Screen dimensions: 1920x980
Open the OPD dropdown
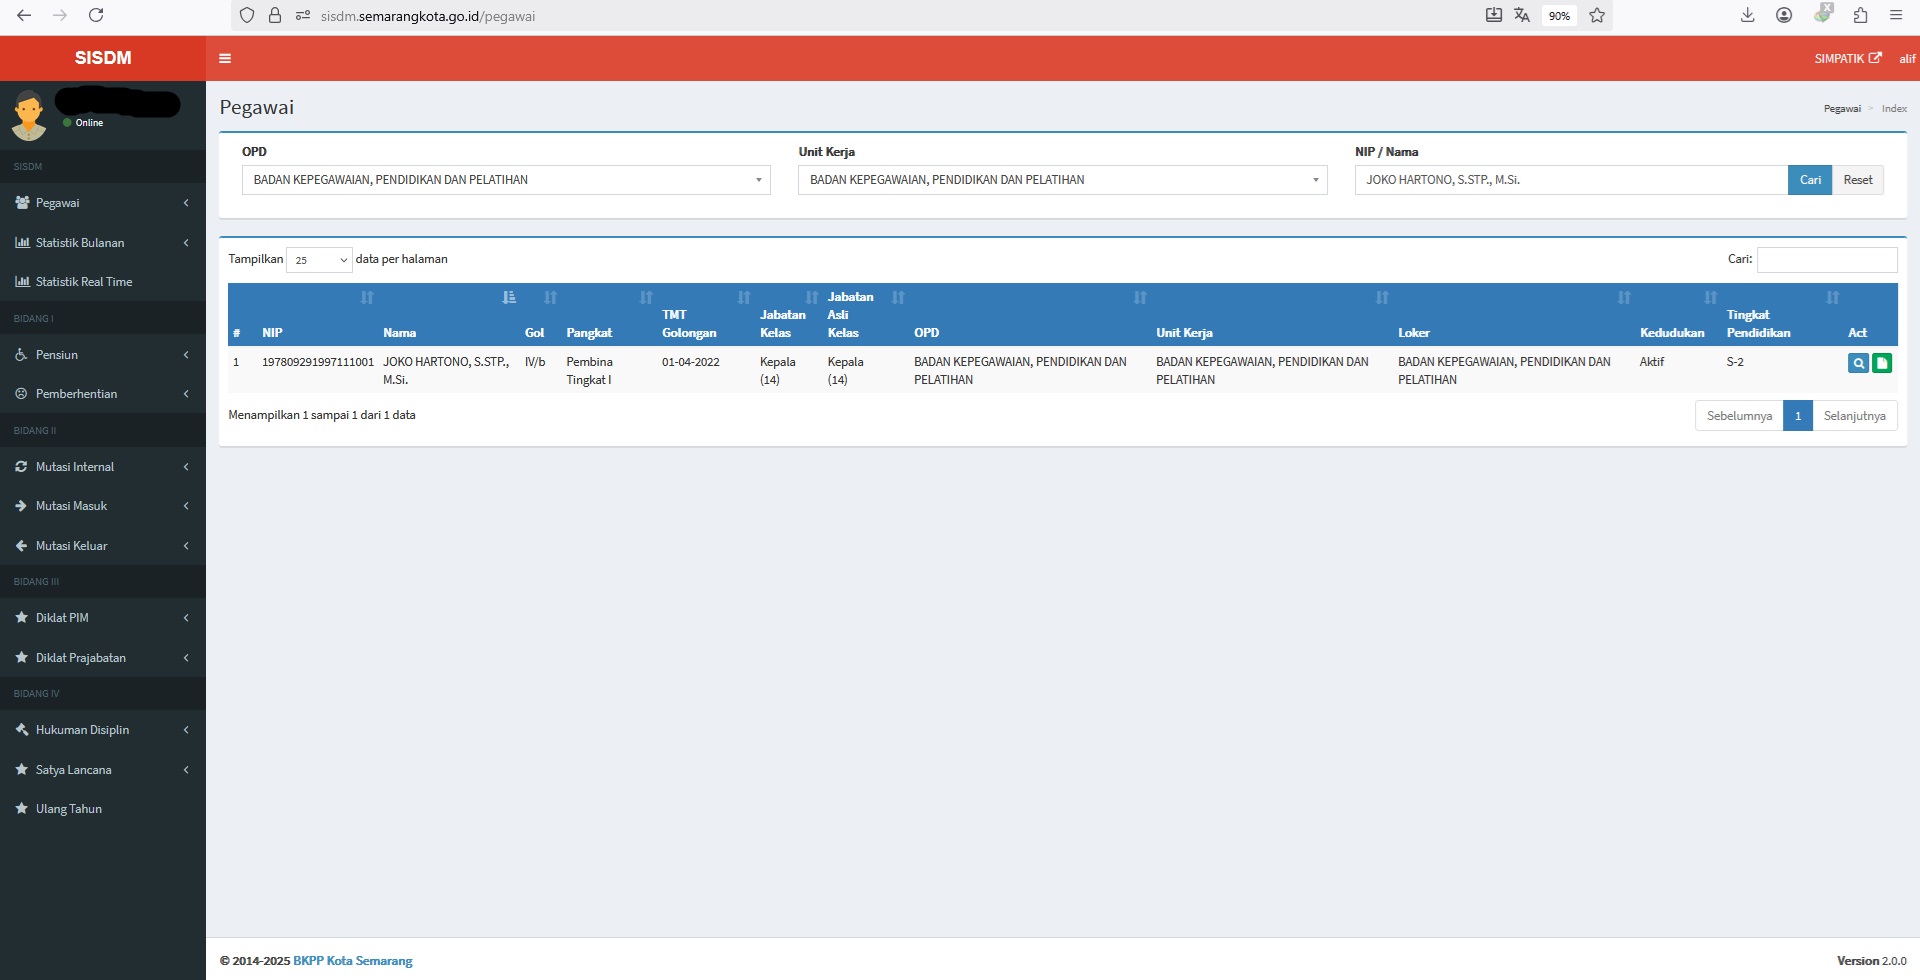tap(505, 180)
